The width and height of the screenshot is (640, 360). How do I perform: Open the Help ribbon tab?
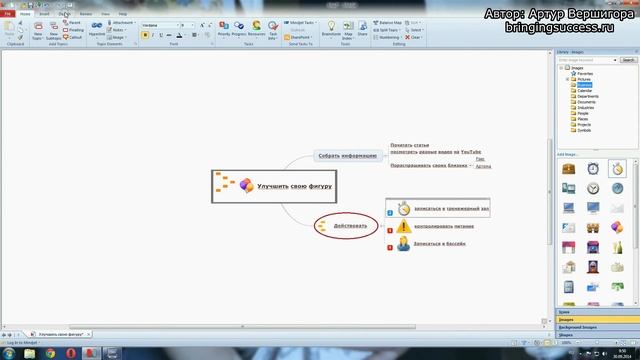pos(122,14)
